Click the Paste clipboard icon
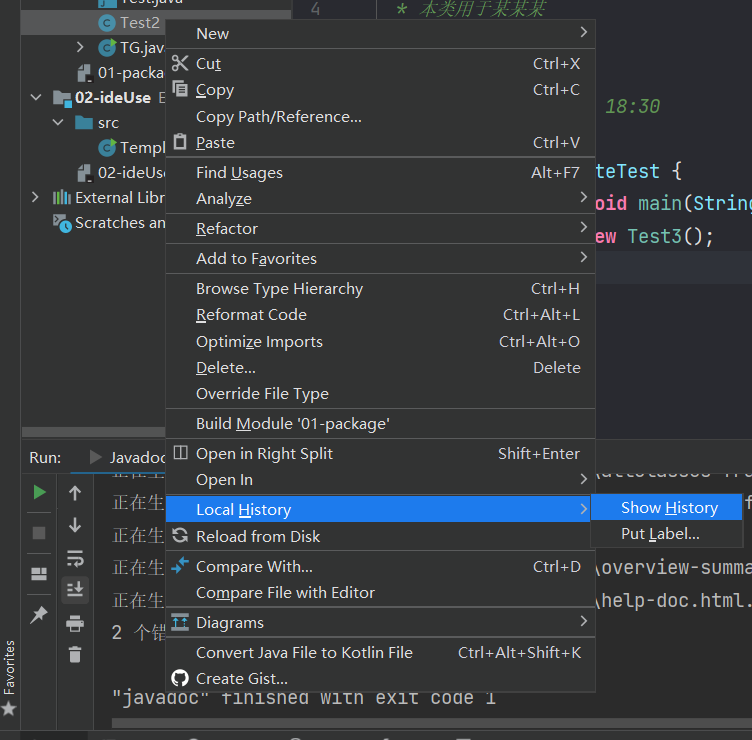 (x=180, y=142)
